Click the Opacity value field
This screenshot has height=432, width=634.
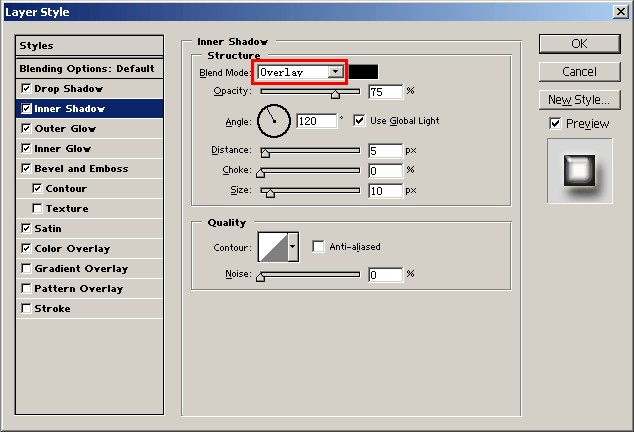(x=385, y=92)
